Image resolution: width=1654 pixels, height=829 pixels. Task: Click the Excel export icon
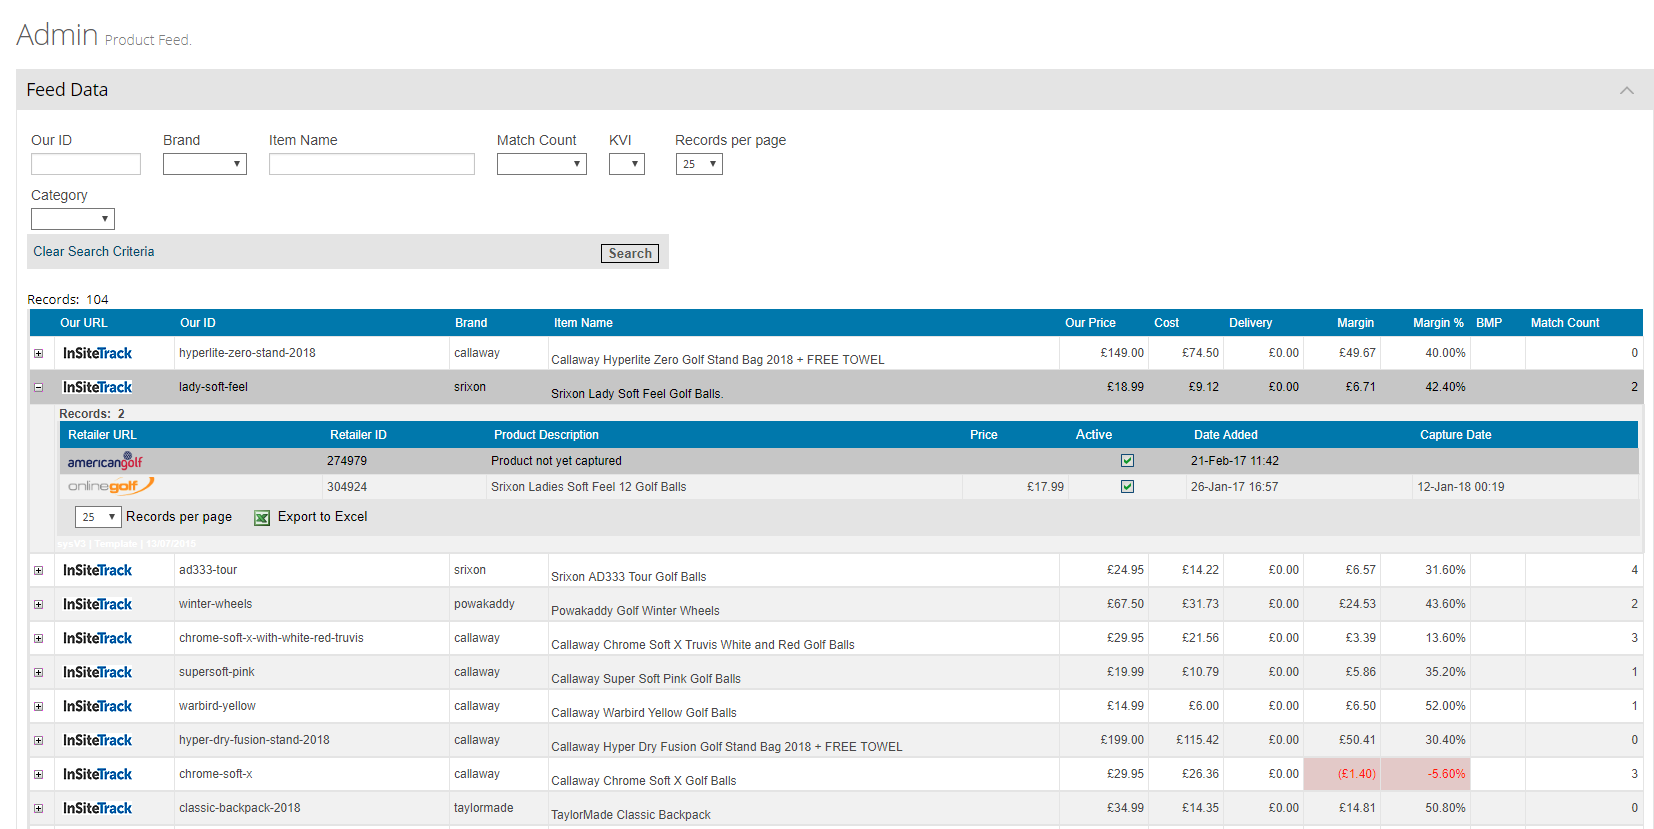click(262, 518)
